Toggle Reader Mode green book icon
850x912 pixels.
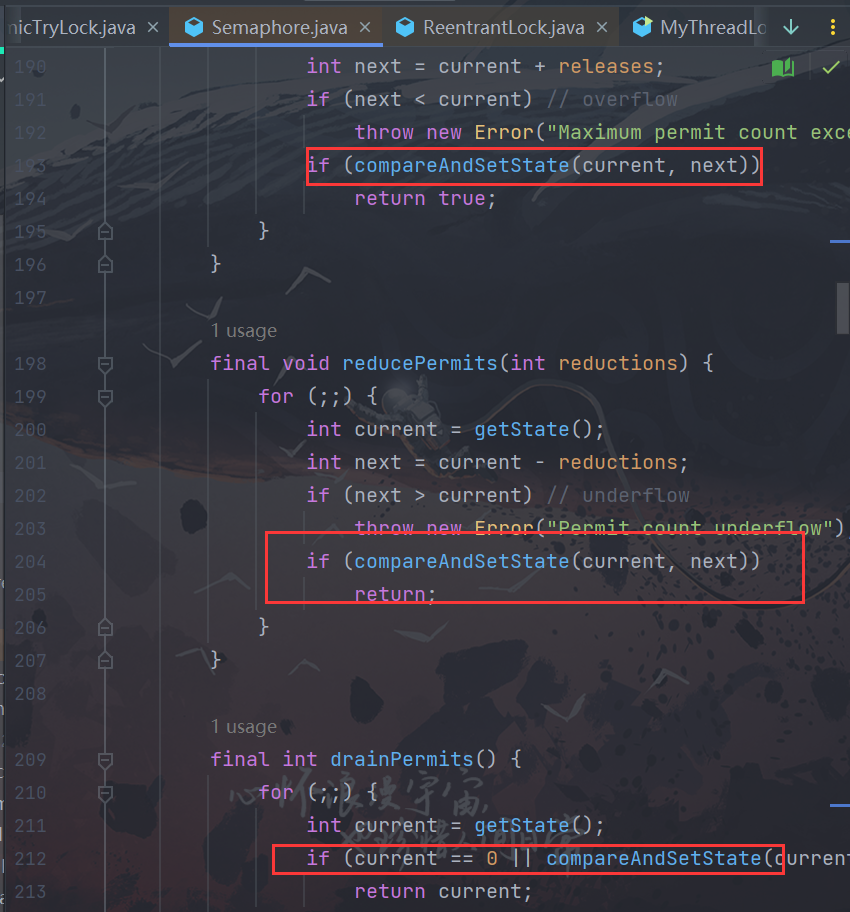pos(783,67)
